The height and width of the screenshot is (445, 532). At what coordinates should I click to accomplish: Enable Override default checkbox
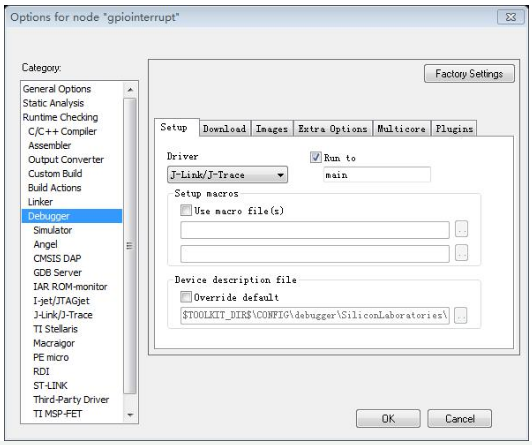coord(186,297)
